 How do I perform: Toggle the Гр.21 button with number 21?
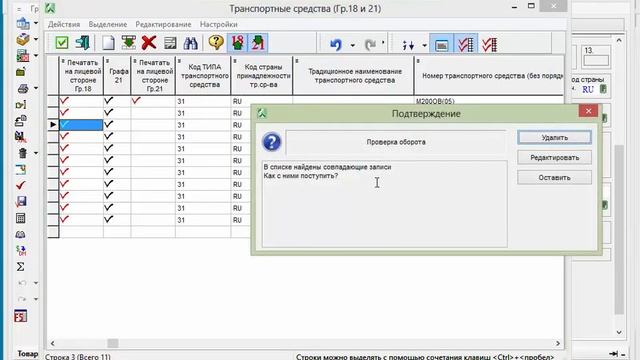[x=258, y=43]
